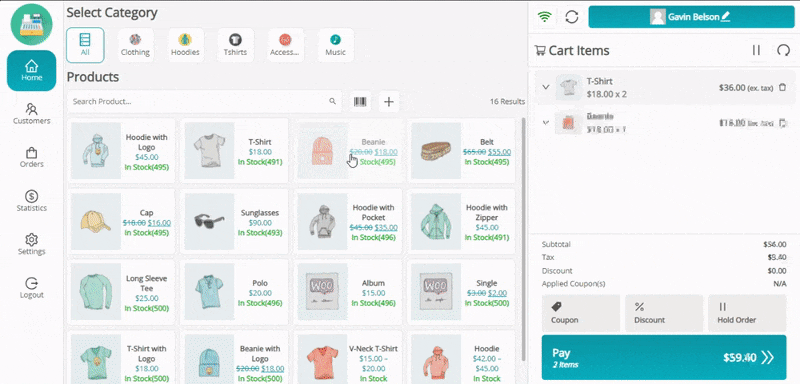Focus the Search Product field
Viewport: 800px width, 384px height.
click(x=204, y=101)
